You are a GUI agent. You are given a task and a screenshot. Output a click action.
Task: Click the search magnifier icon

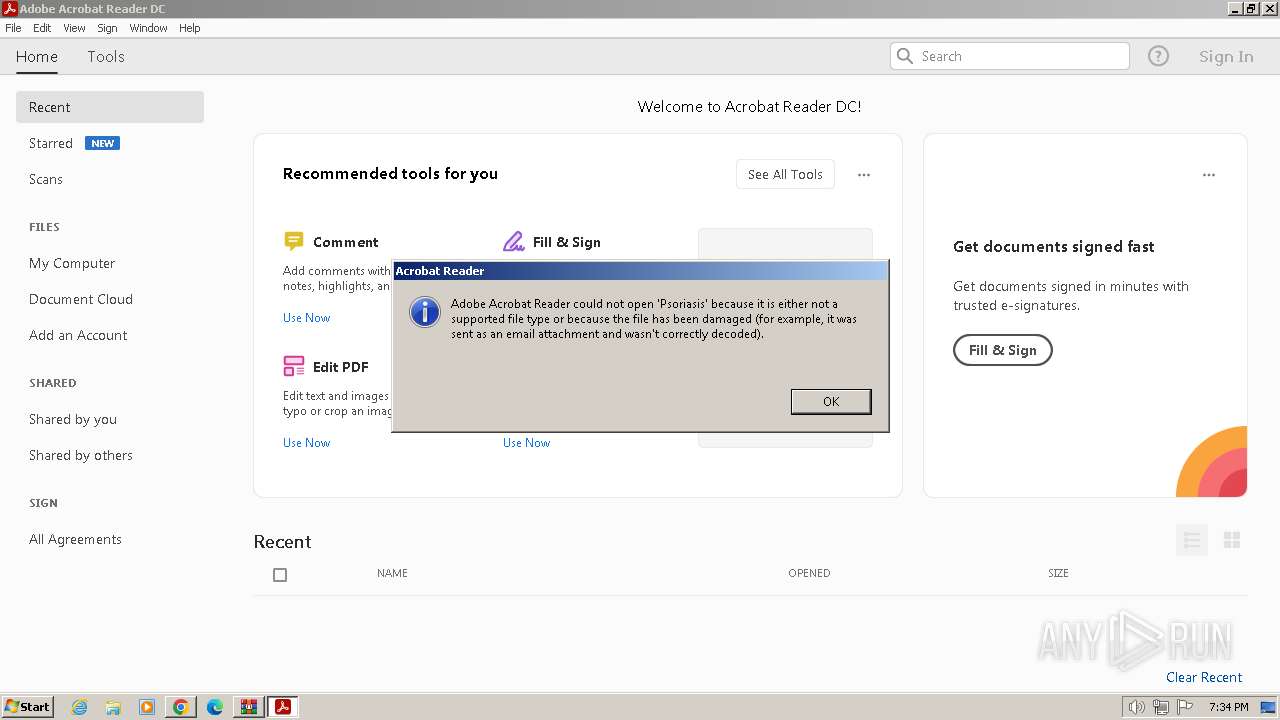point(905,56)
